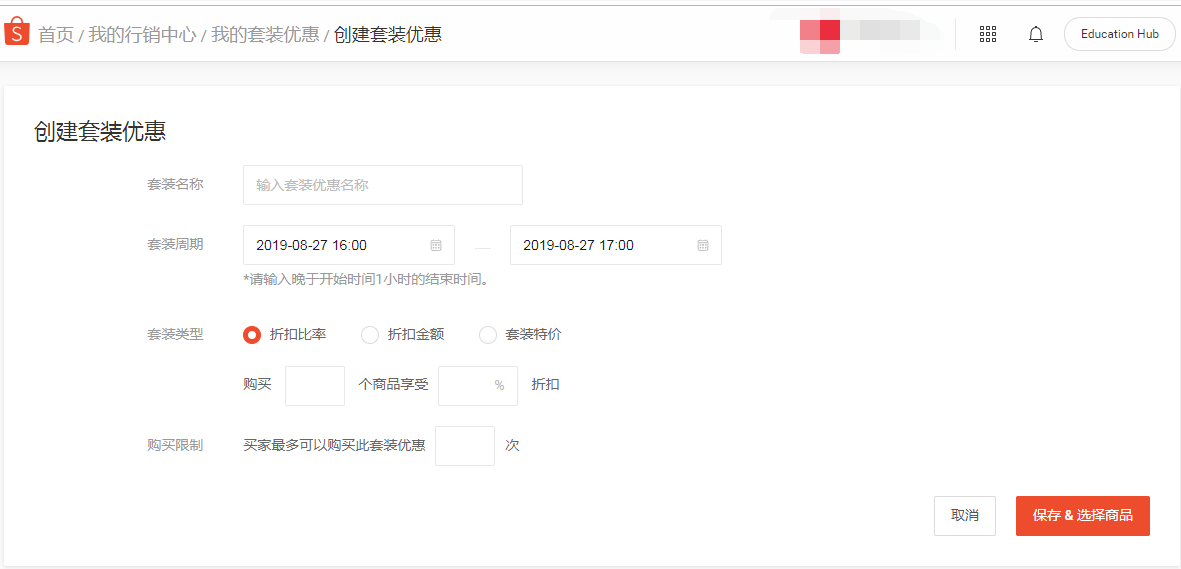Screen dimensions: 1181x569
Task: Focus the 套装名称 input field
Action: tap(382, 185)
